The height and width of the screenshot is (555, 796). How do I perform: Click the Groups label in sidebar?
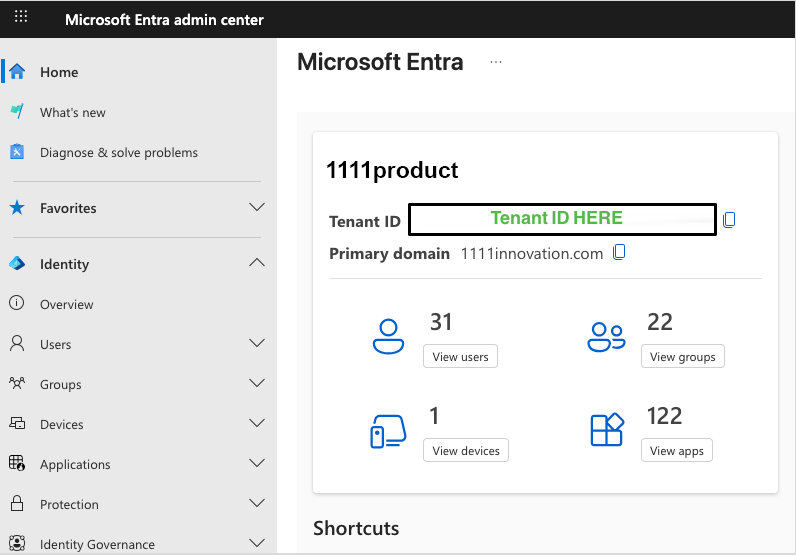click(60, 385)
